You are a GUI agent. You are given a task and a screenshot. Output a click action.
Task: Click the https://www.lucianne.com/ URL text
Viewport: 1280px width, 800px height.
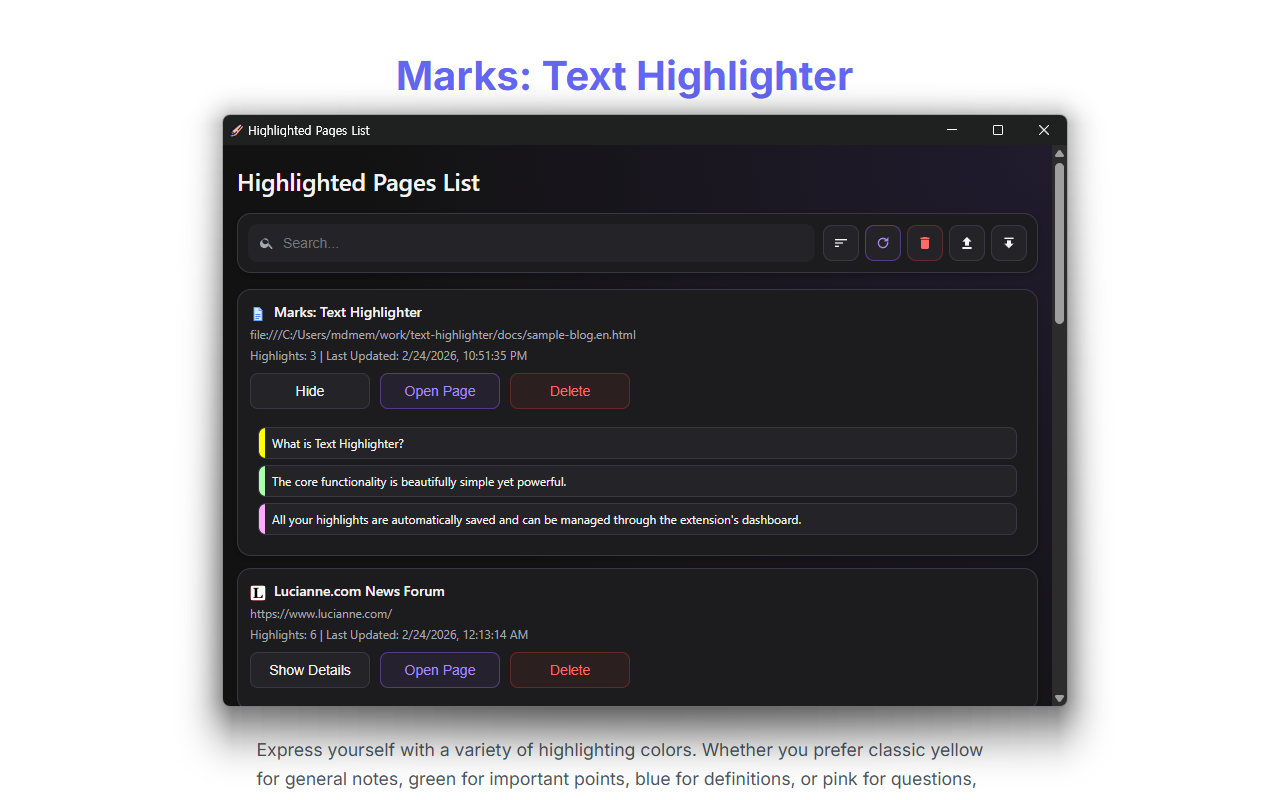tap(321, 614)
